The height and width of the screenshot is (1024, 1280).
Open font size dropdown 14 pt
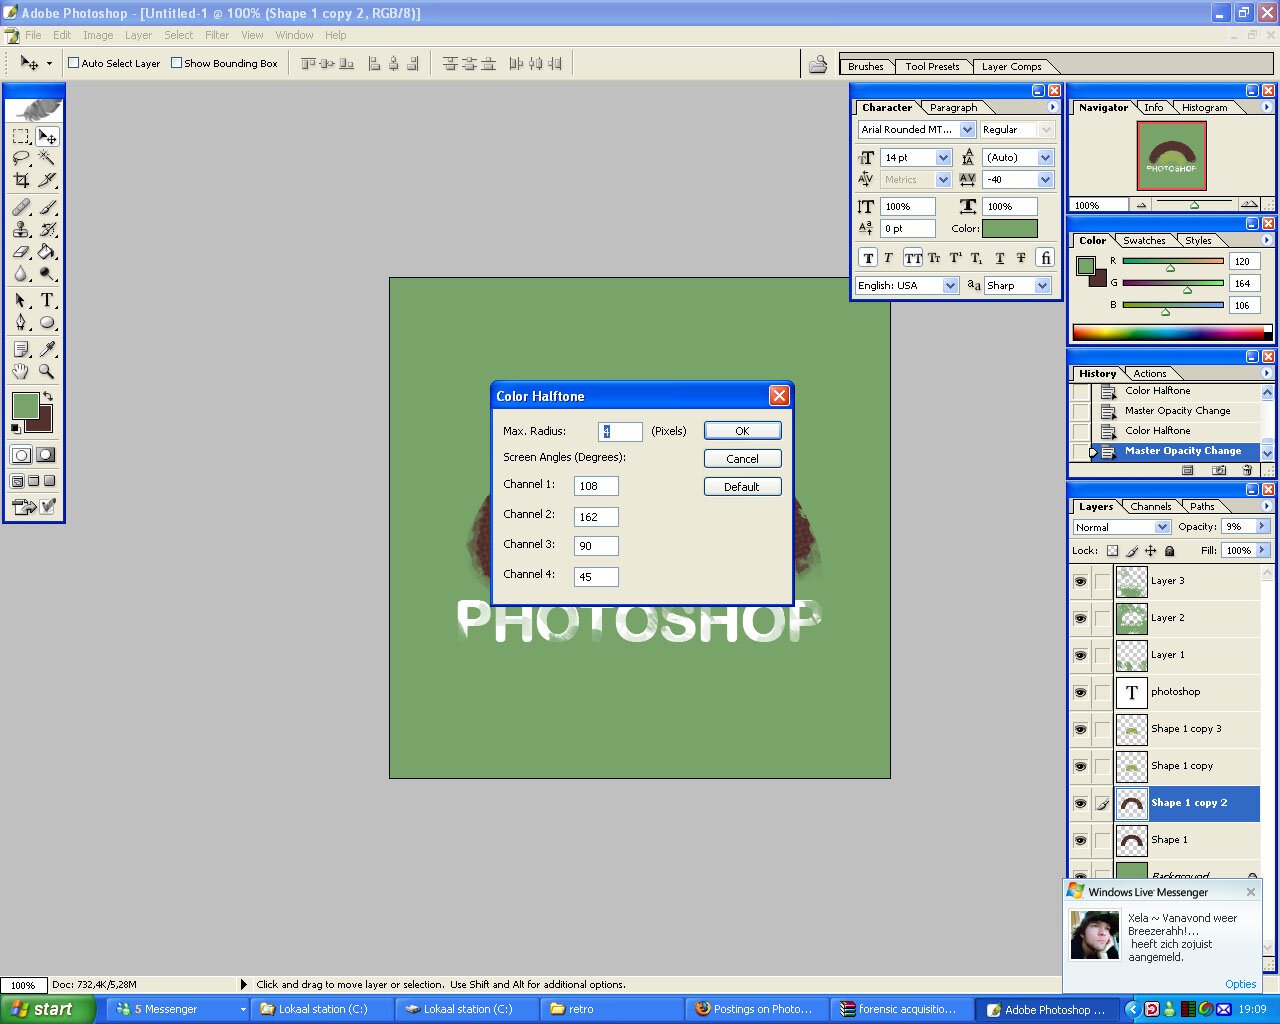coord(943,158)
